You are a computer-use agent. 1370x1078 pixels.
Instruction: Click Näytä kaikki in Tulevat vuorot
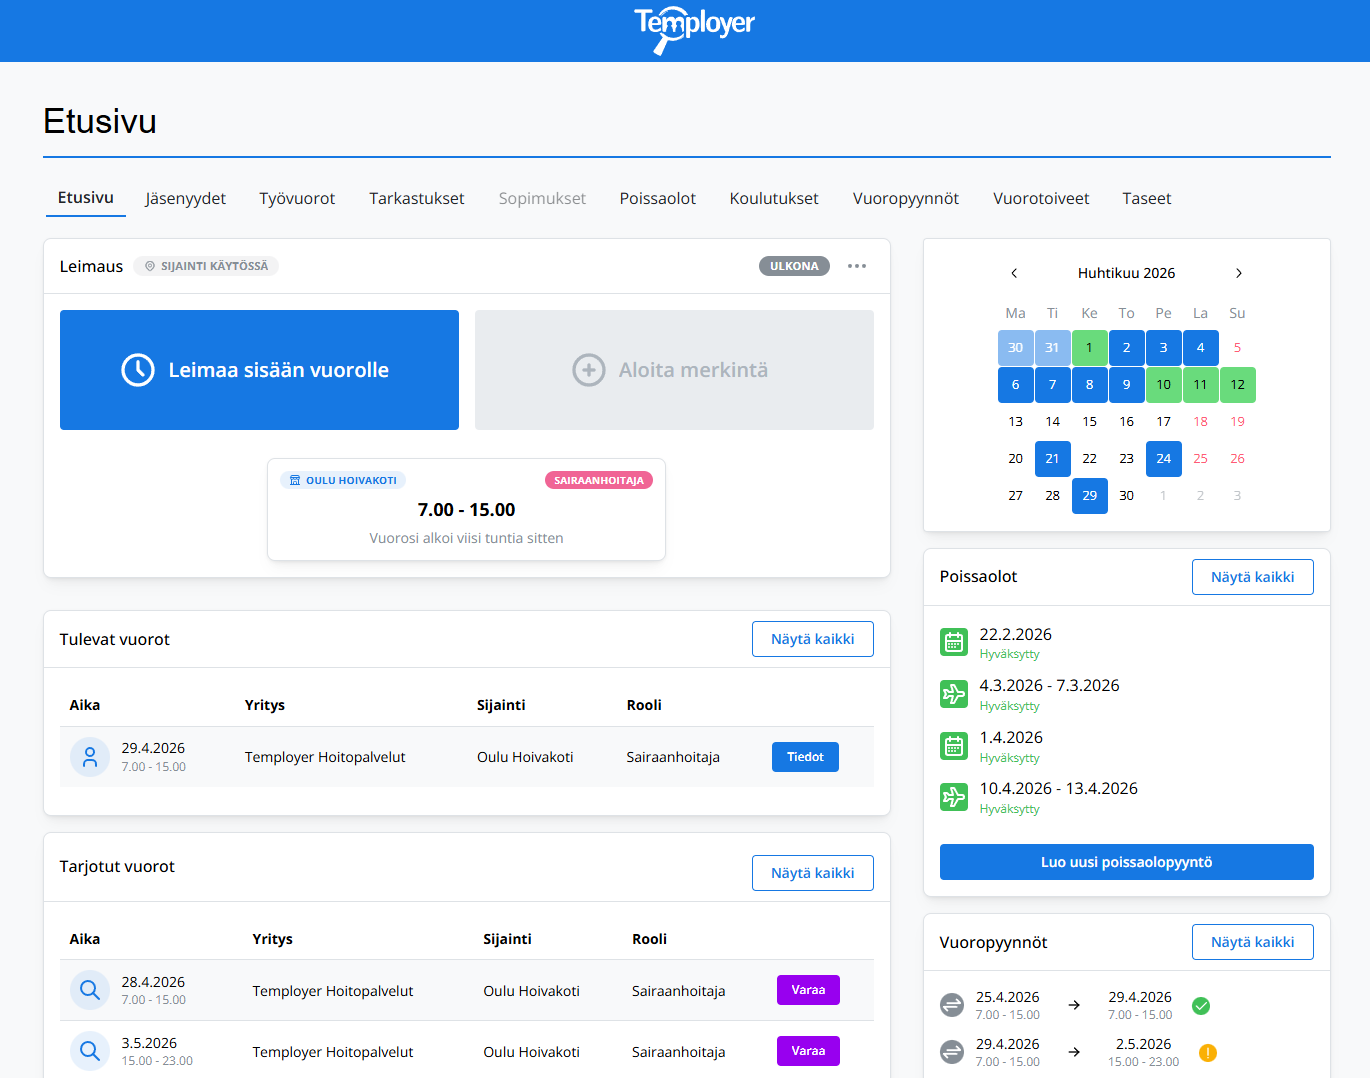coord(812,639)
